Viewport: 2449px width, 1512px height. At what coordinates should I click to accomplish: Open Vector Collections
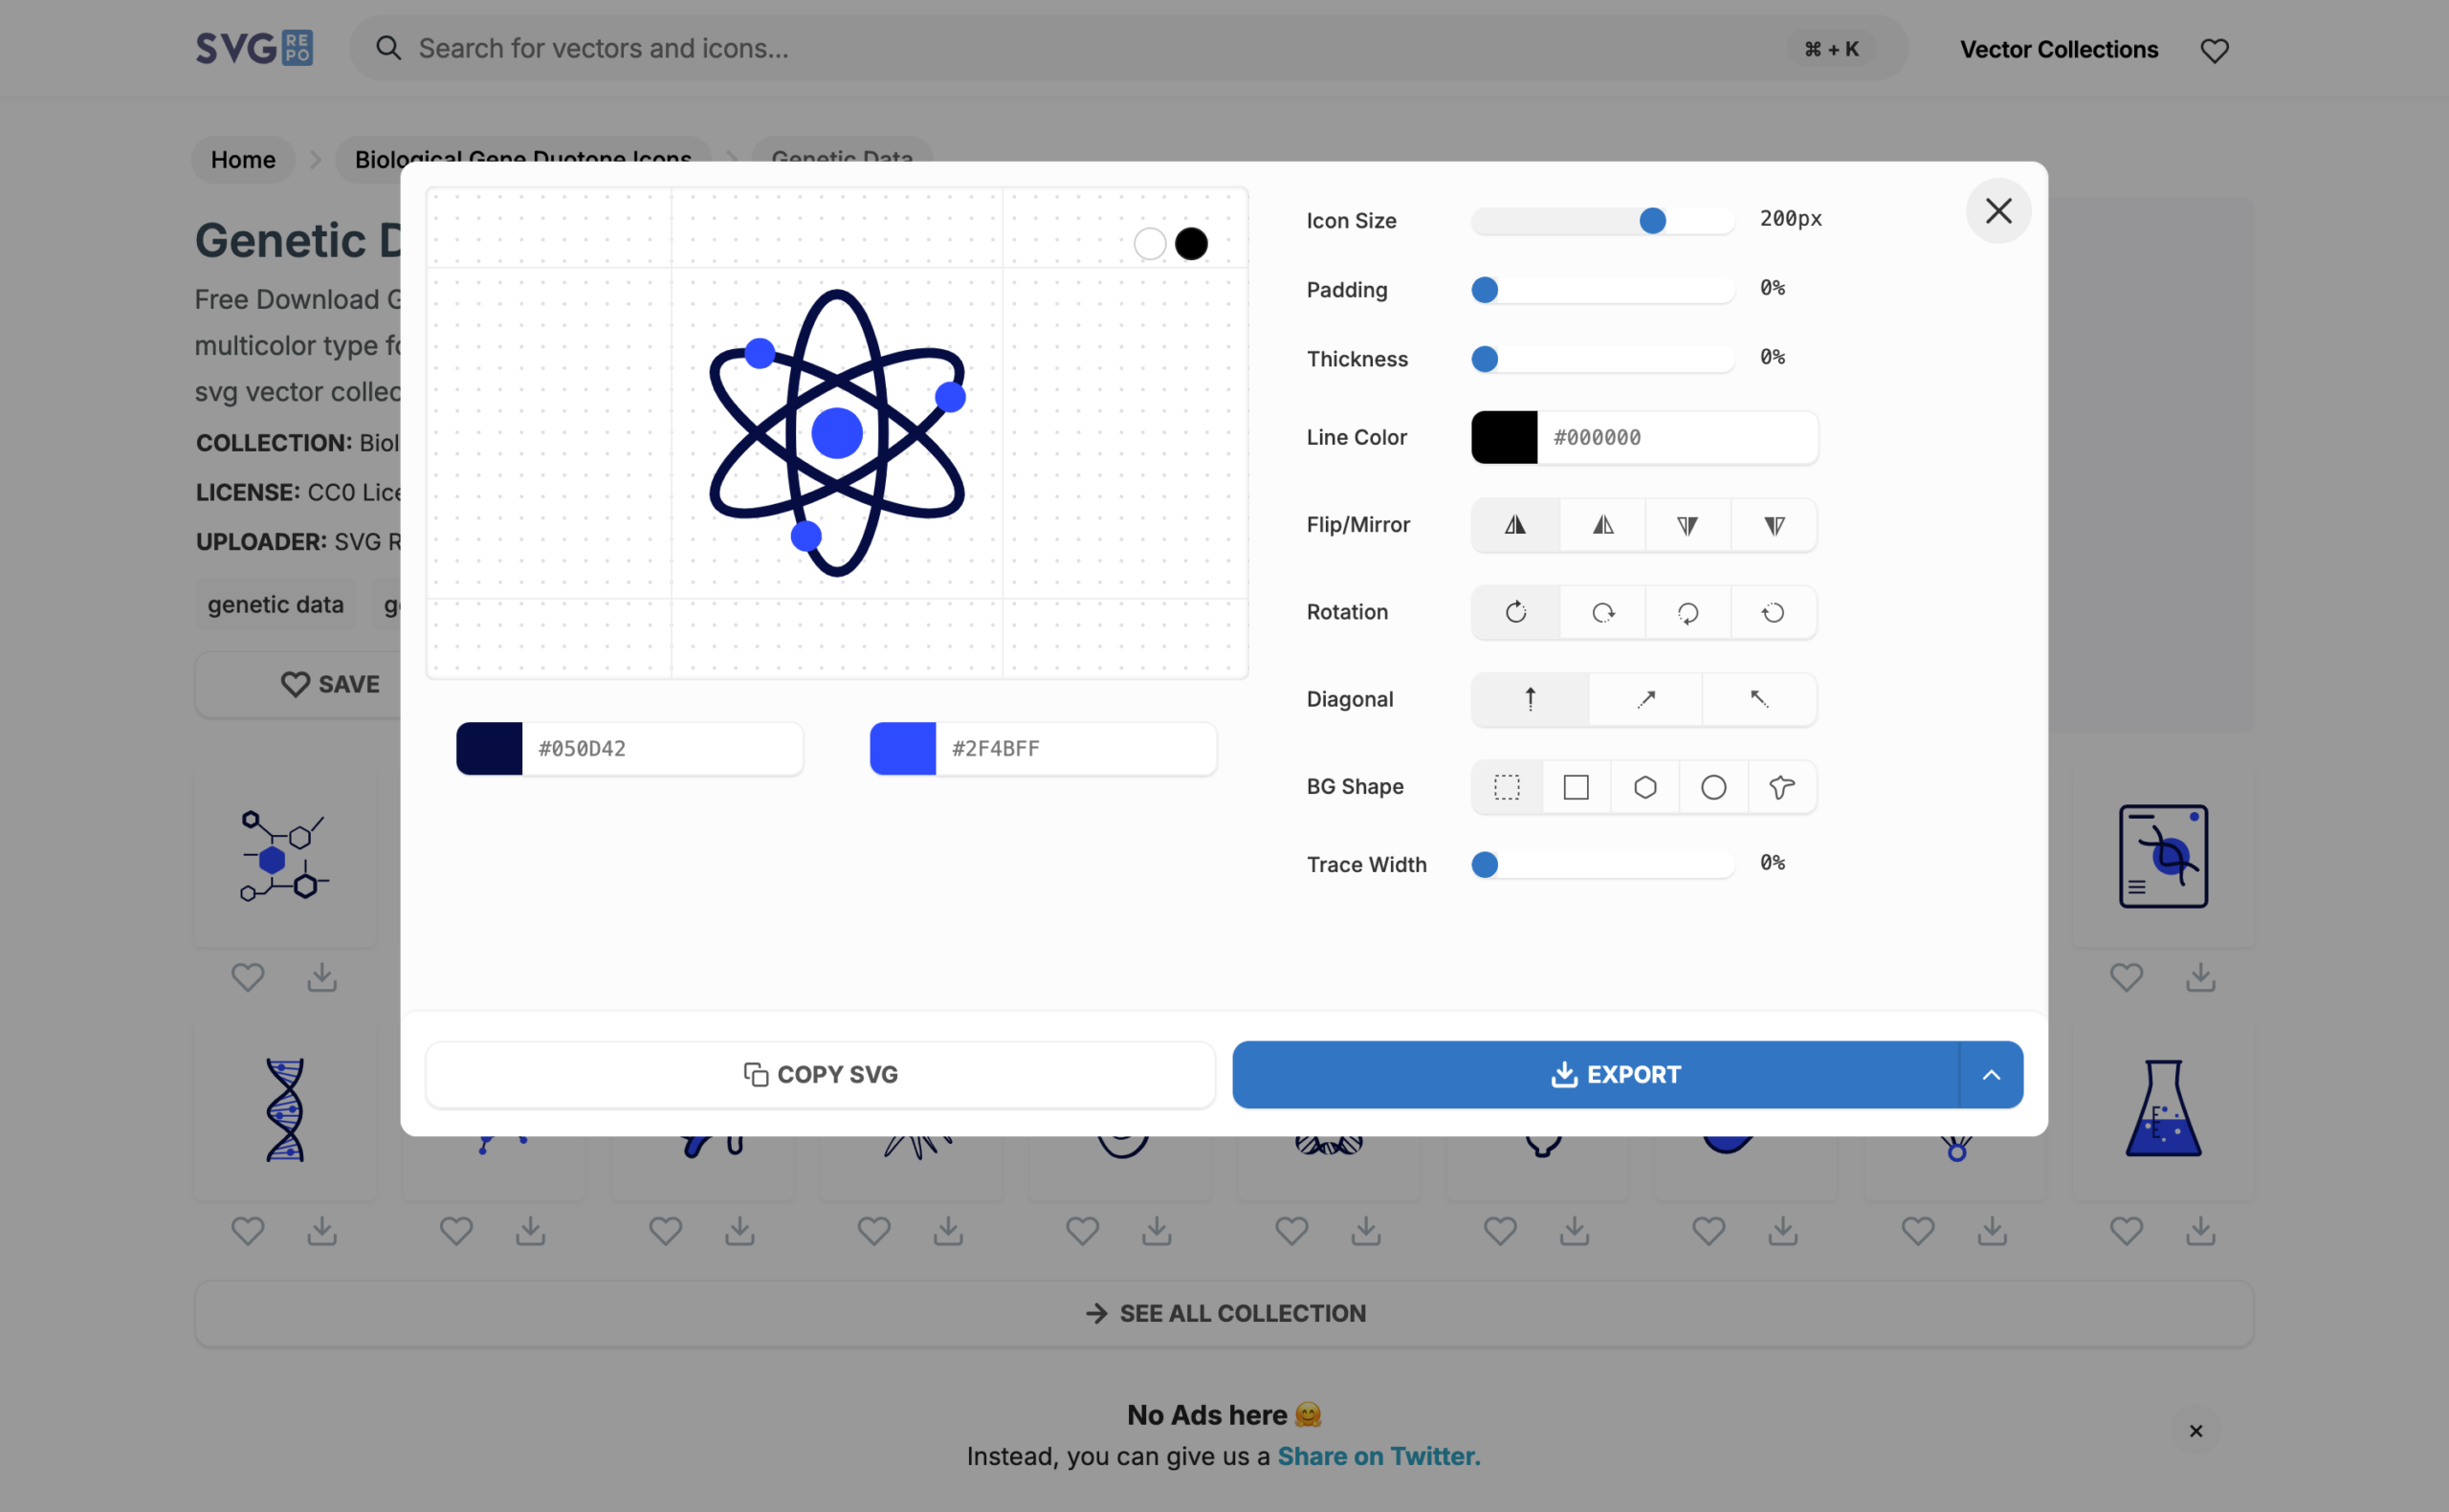click(2058, 49)
